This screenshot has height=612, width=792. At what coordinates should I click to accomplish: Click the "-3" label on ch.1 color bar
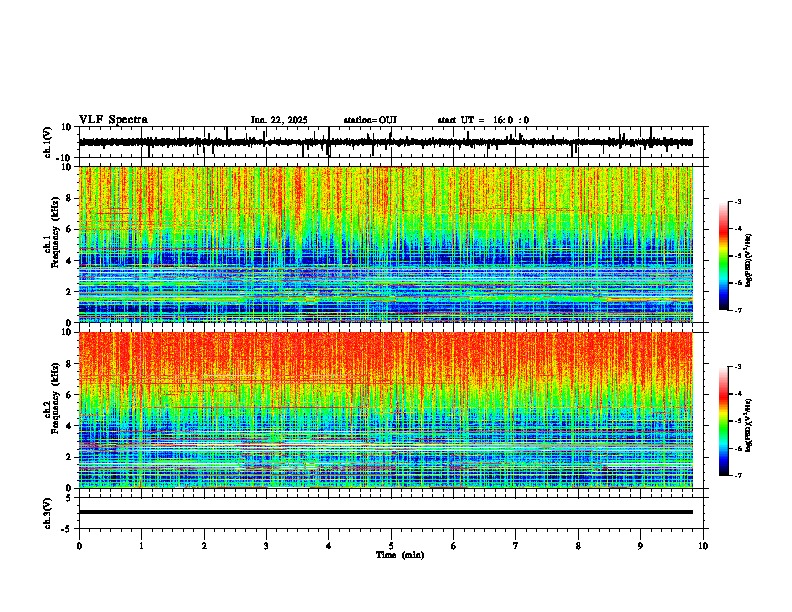738,202
